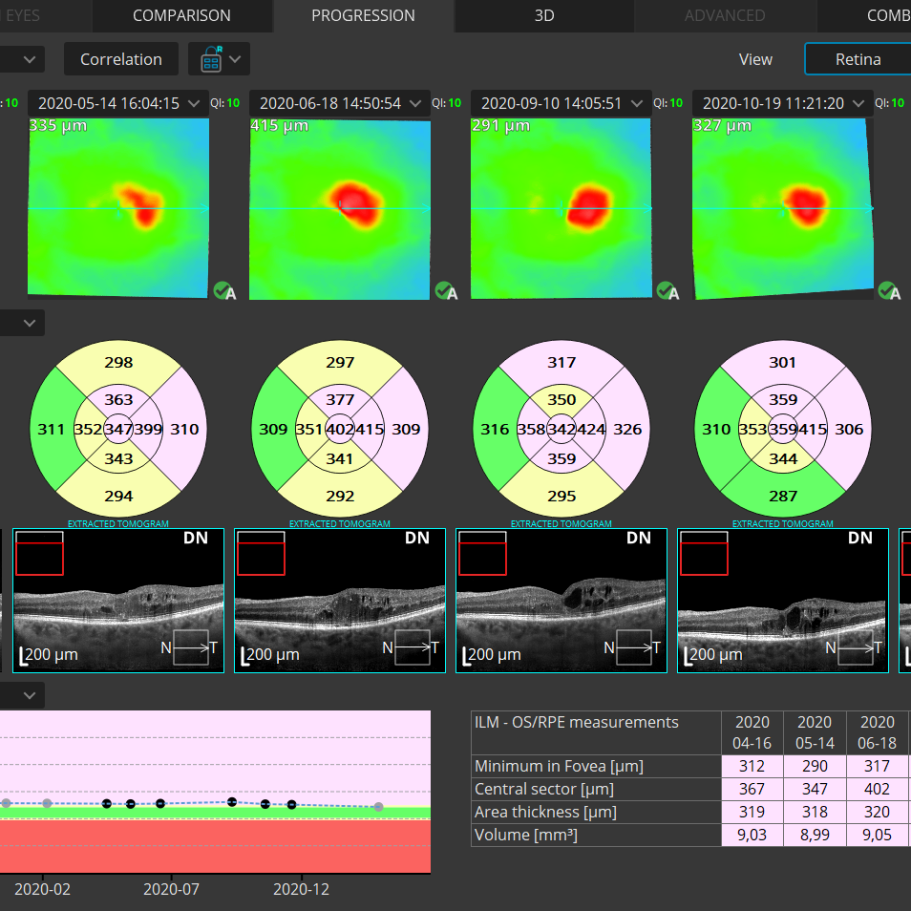Viewport: 911px width, 911px height.
Task: Click the N→T orientation icon on the first tomogram
Action: coord(188,648)
